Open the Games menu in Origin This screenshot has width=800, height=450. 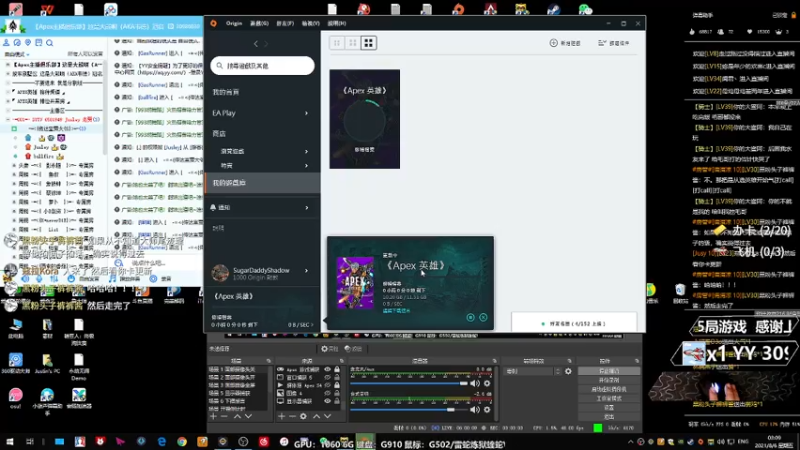pos(259,23)
